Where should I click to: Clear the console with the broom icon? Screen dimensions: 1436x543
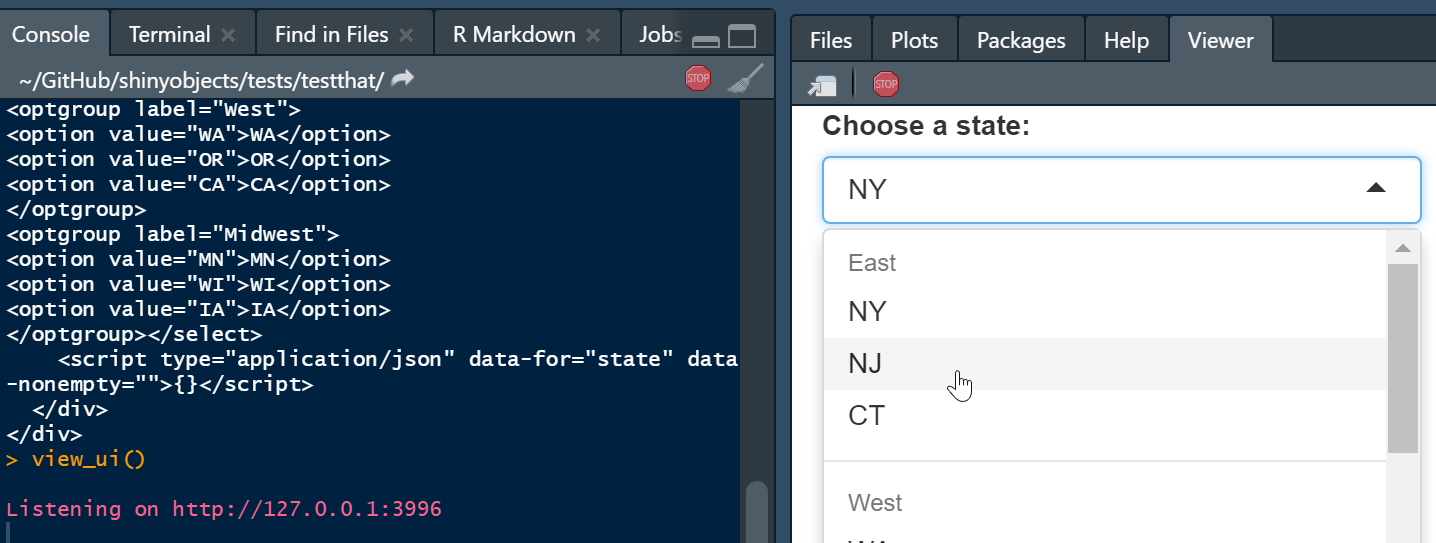click(x=744, y=78)
